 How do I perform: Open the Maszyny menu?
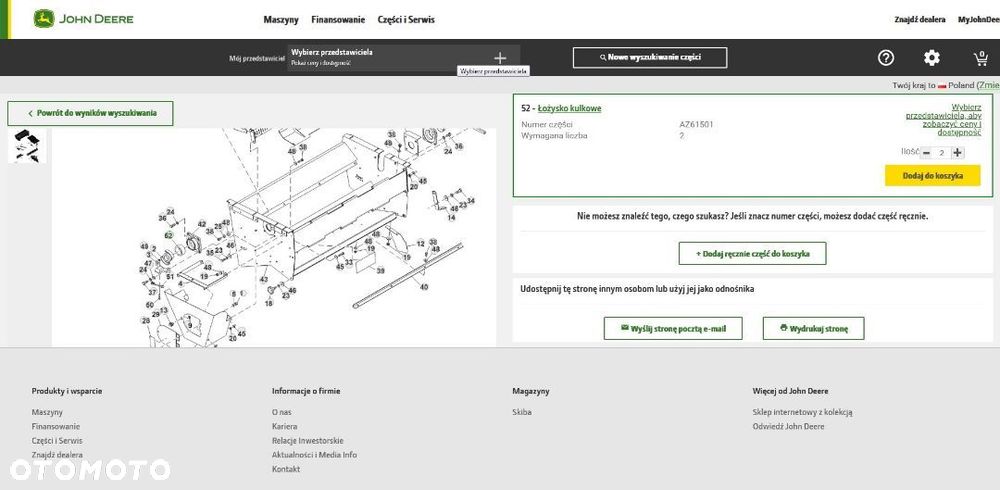pos(281,20)
